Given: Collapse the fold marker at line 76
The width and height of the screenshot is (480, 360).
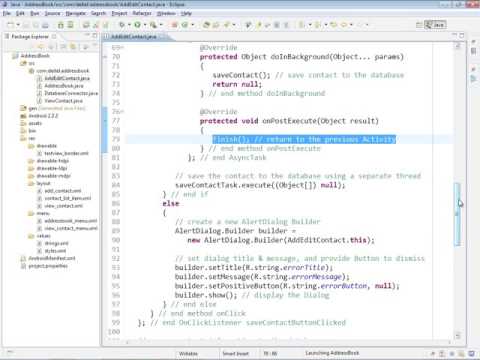Looking at the screenshot, I should pos(122,112).
